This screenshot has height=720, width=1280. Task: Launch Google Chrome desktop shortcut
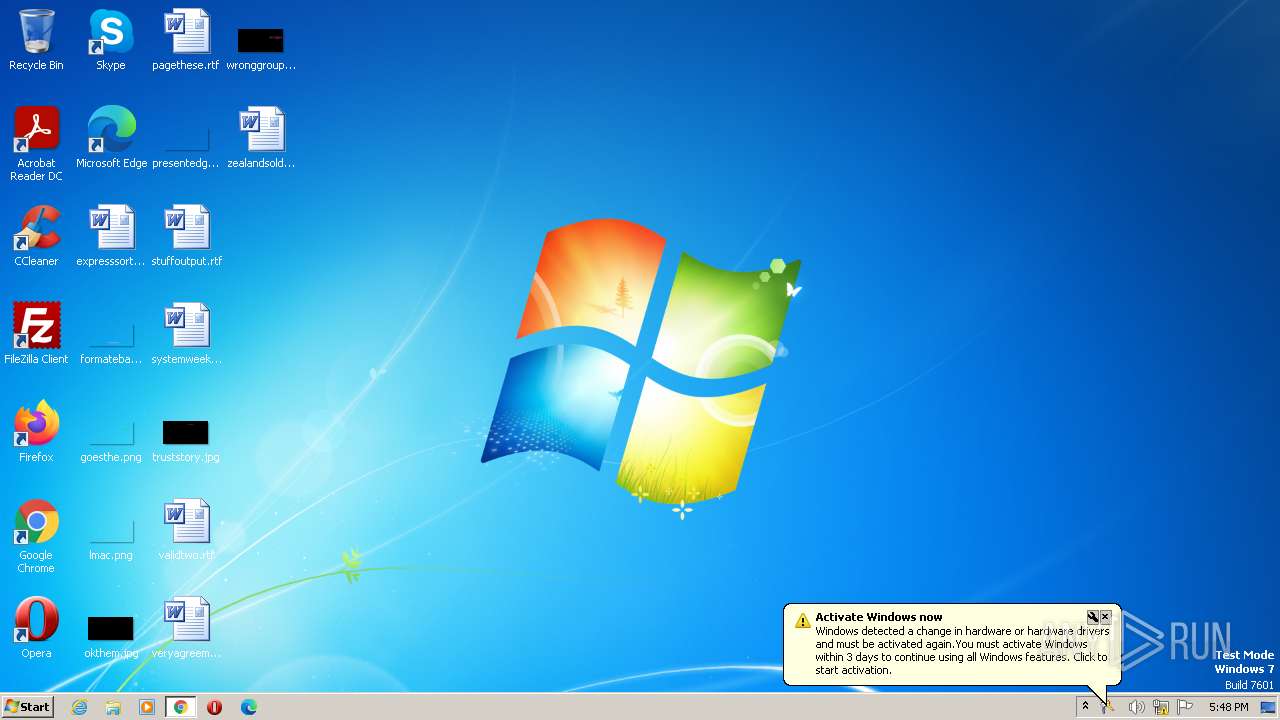click(x=36, y=536)
